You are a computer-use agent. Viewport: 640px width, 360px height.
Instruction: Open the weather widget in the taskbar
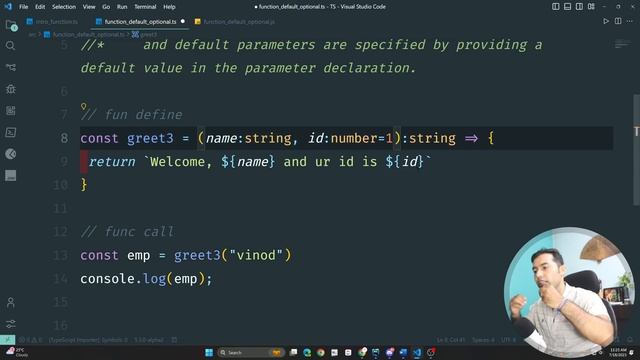[x=16, y=352]
